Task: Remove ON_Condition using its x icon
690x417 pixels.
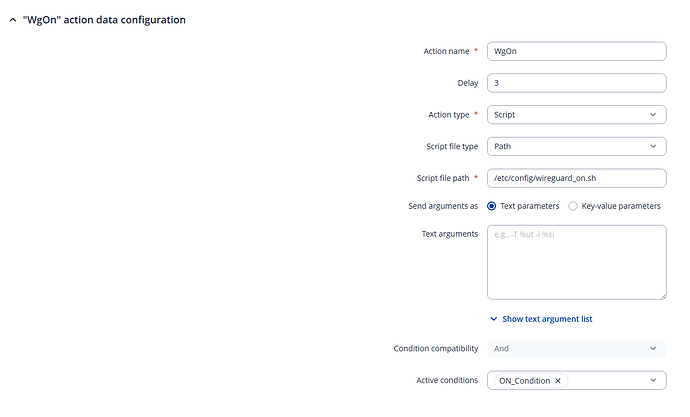Action: coord(558,381)
